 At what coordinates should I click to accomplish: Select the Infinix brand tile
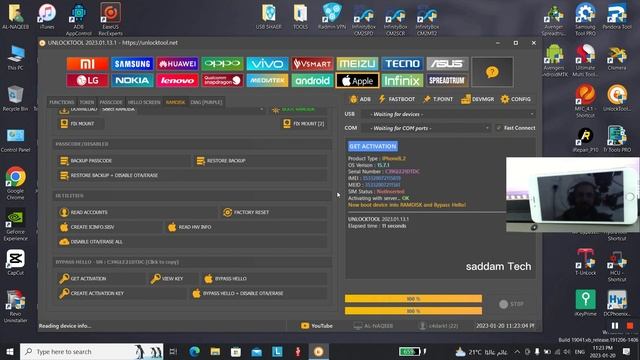402,80
